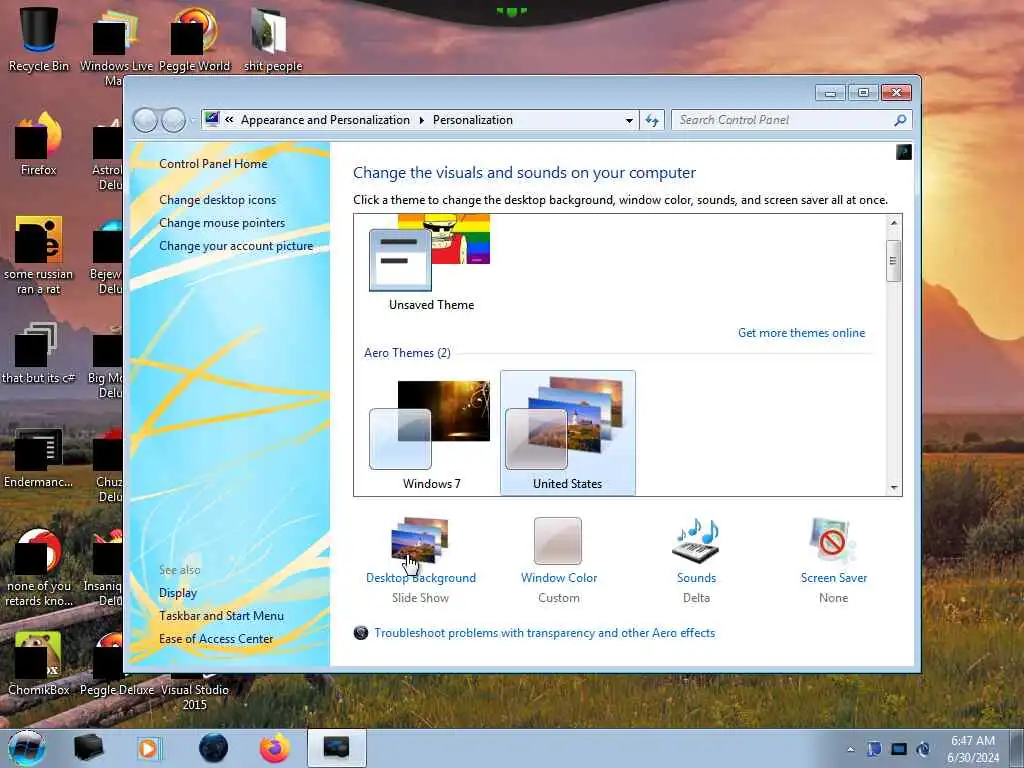Viewport: 1024px width, 768px height.
Task: Click the network tray icon
Action: coord(899,749)
